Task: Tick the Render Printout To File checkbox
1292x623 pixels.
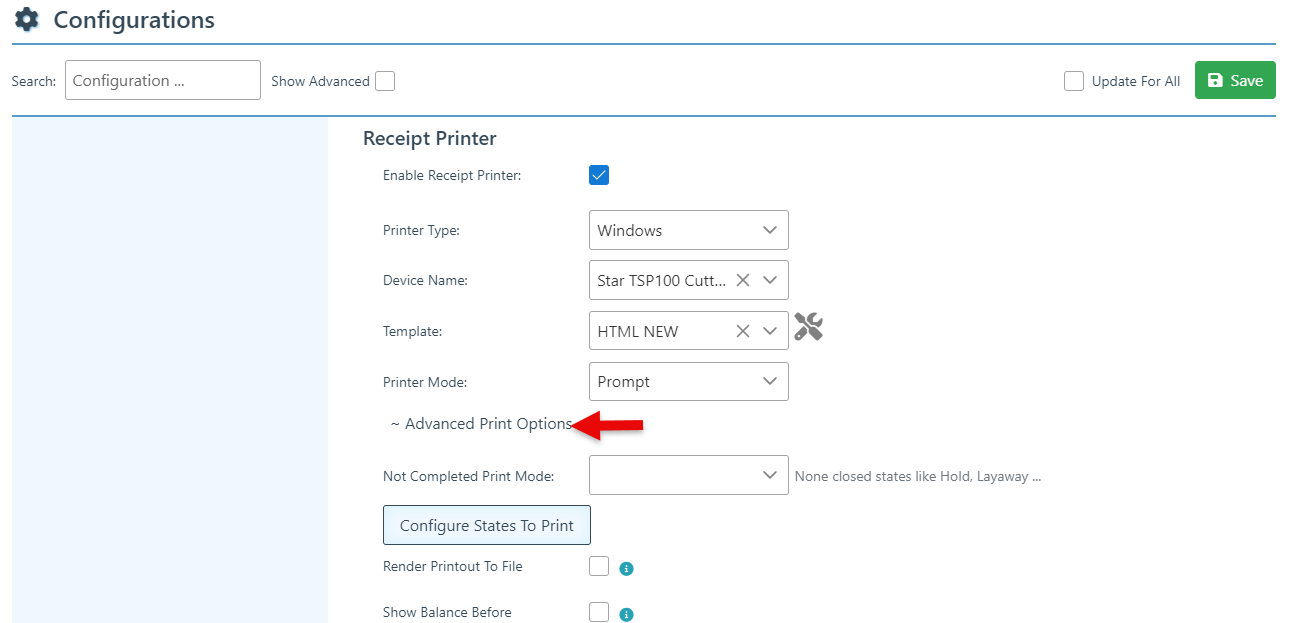Action: pos(599,566)
